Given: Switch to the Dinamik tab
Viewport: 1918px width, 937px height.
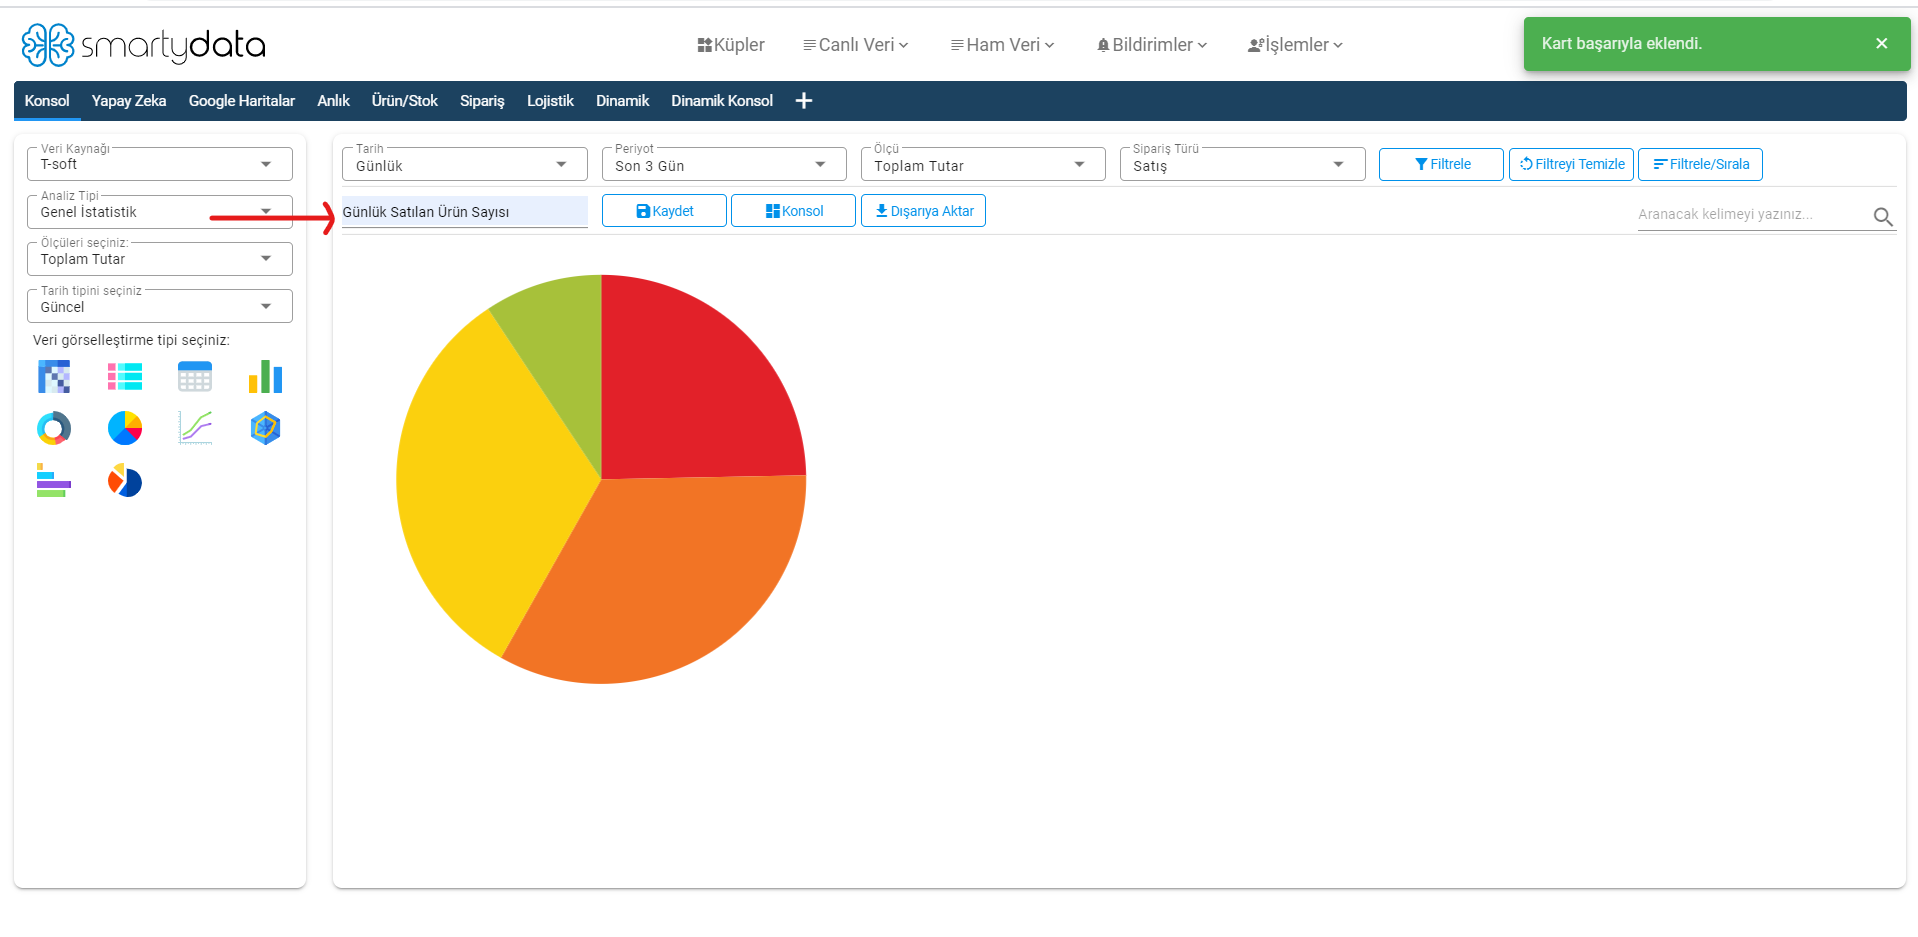Looking at the screenshot, I should pyautogui.click(x=622, y=101).
